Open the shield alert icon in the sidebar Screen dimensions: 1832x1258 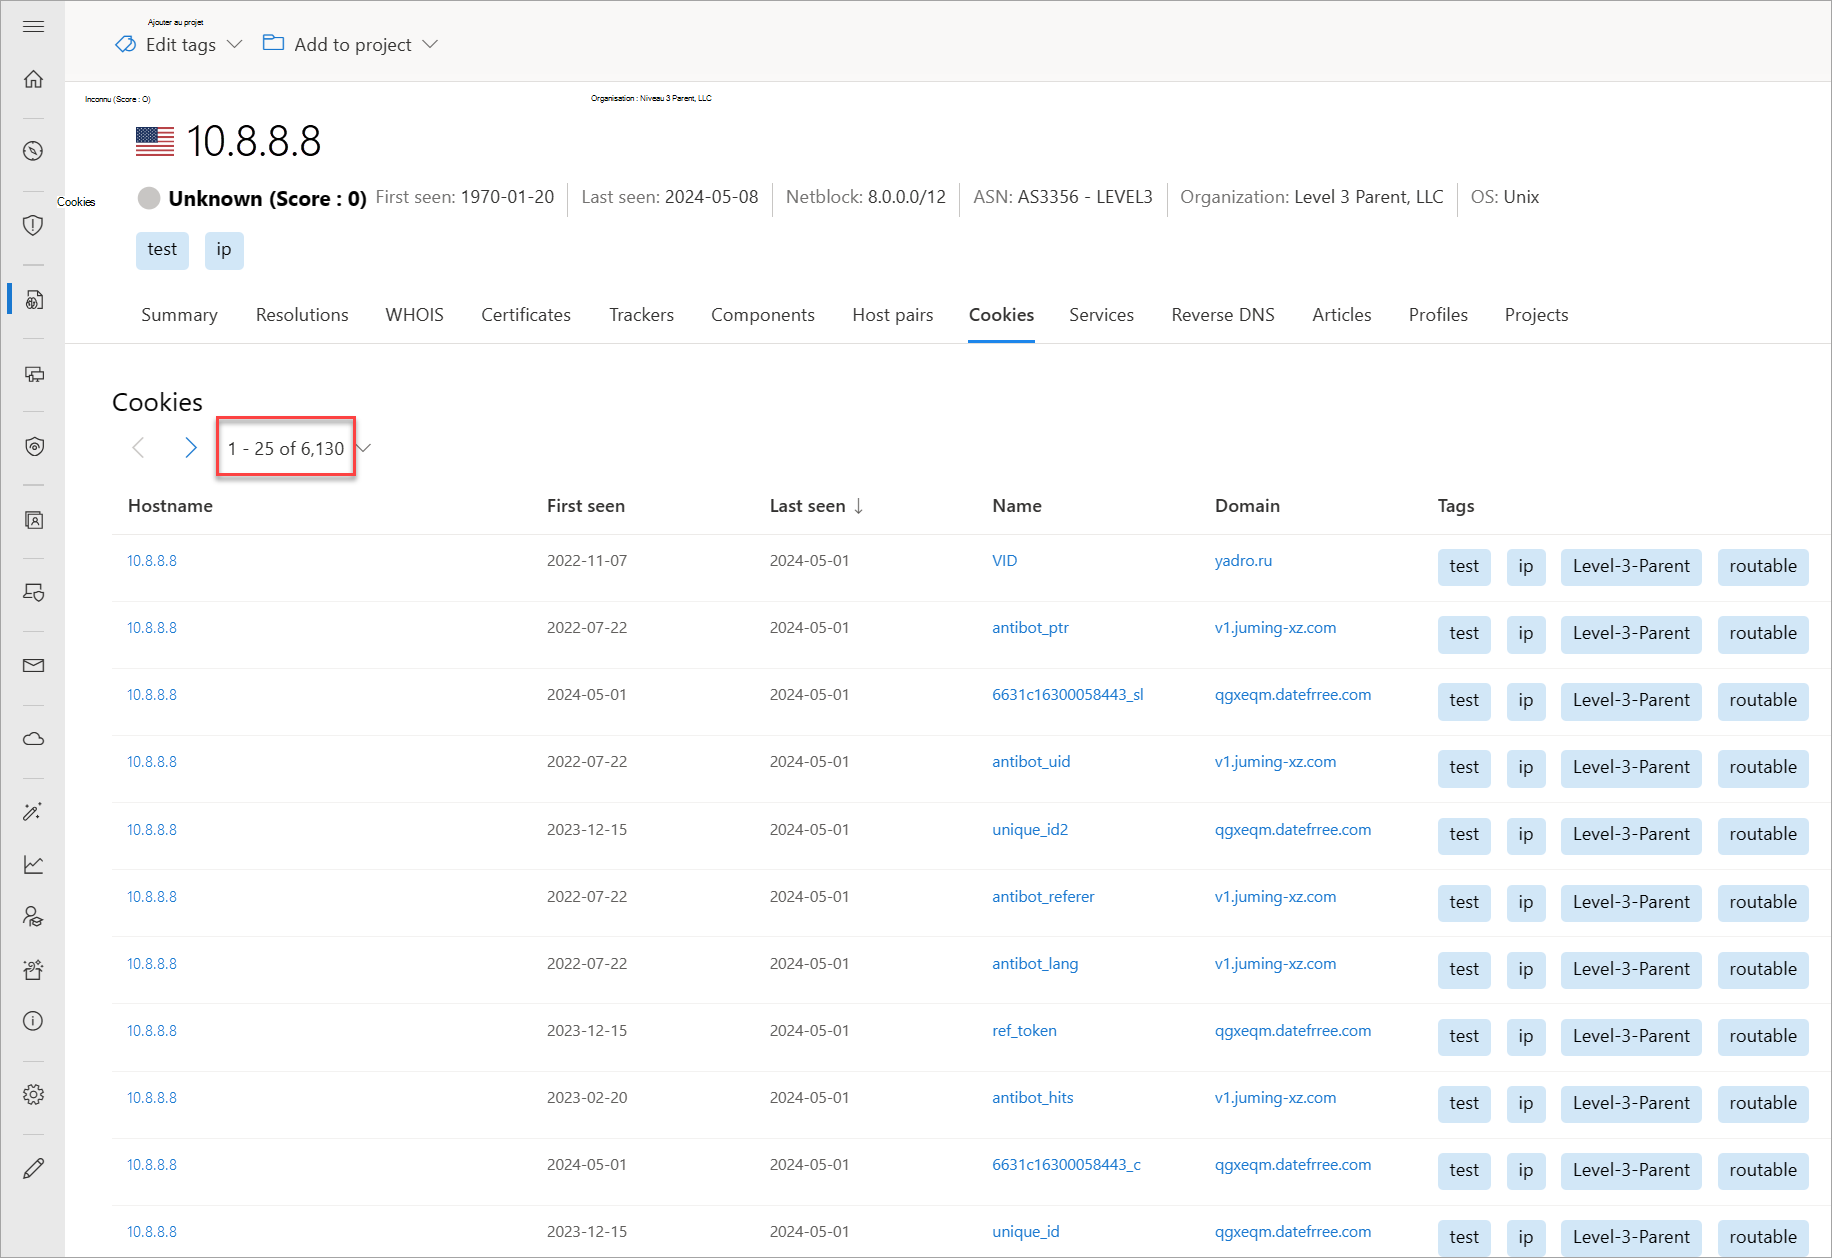click(x=33, y=225)
